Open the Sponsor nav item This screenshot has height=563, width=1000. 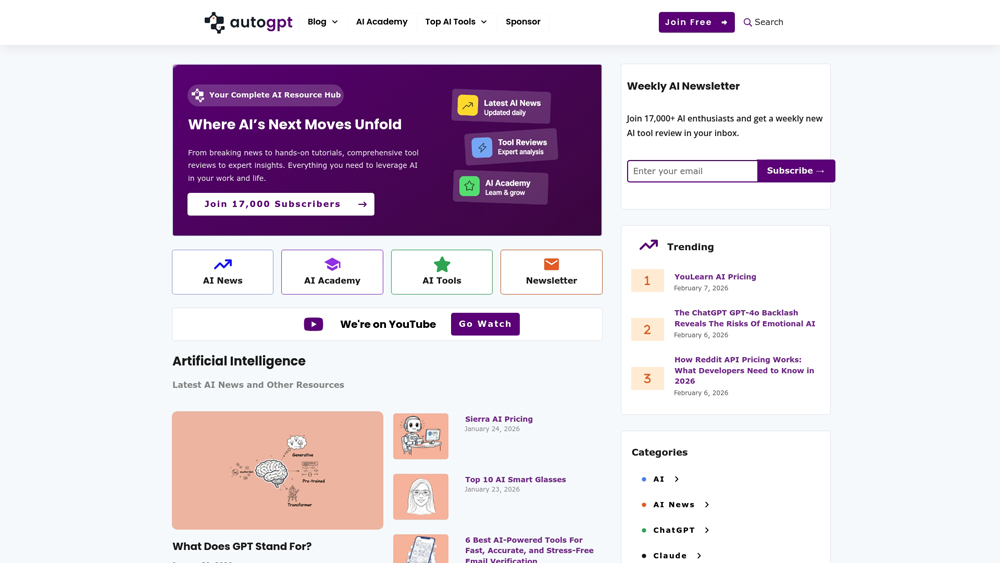click(x=523, y=22)
